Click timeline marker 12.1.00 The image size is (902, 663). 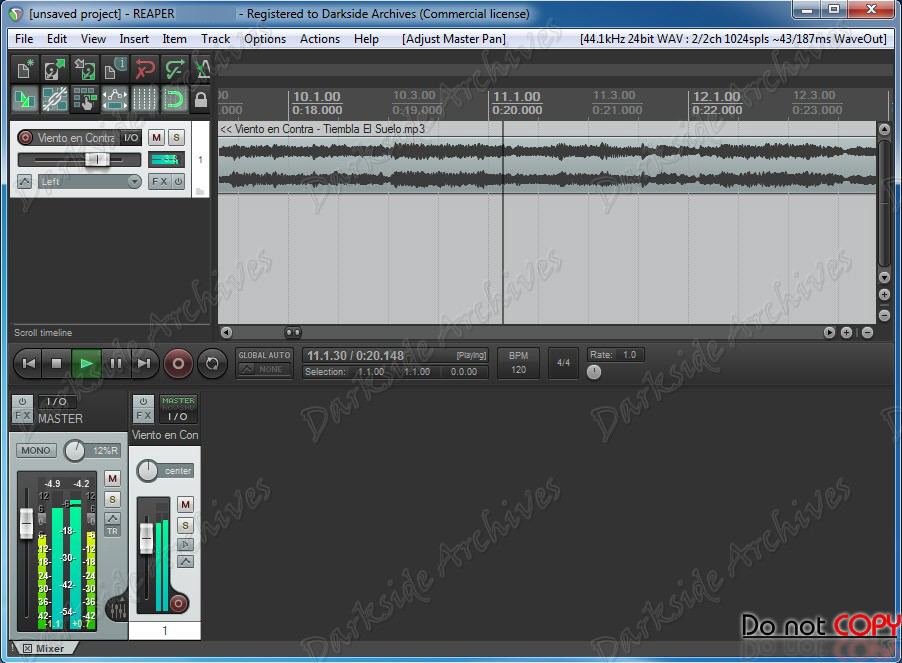(x=716, y=97)
